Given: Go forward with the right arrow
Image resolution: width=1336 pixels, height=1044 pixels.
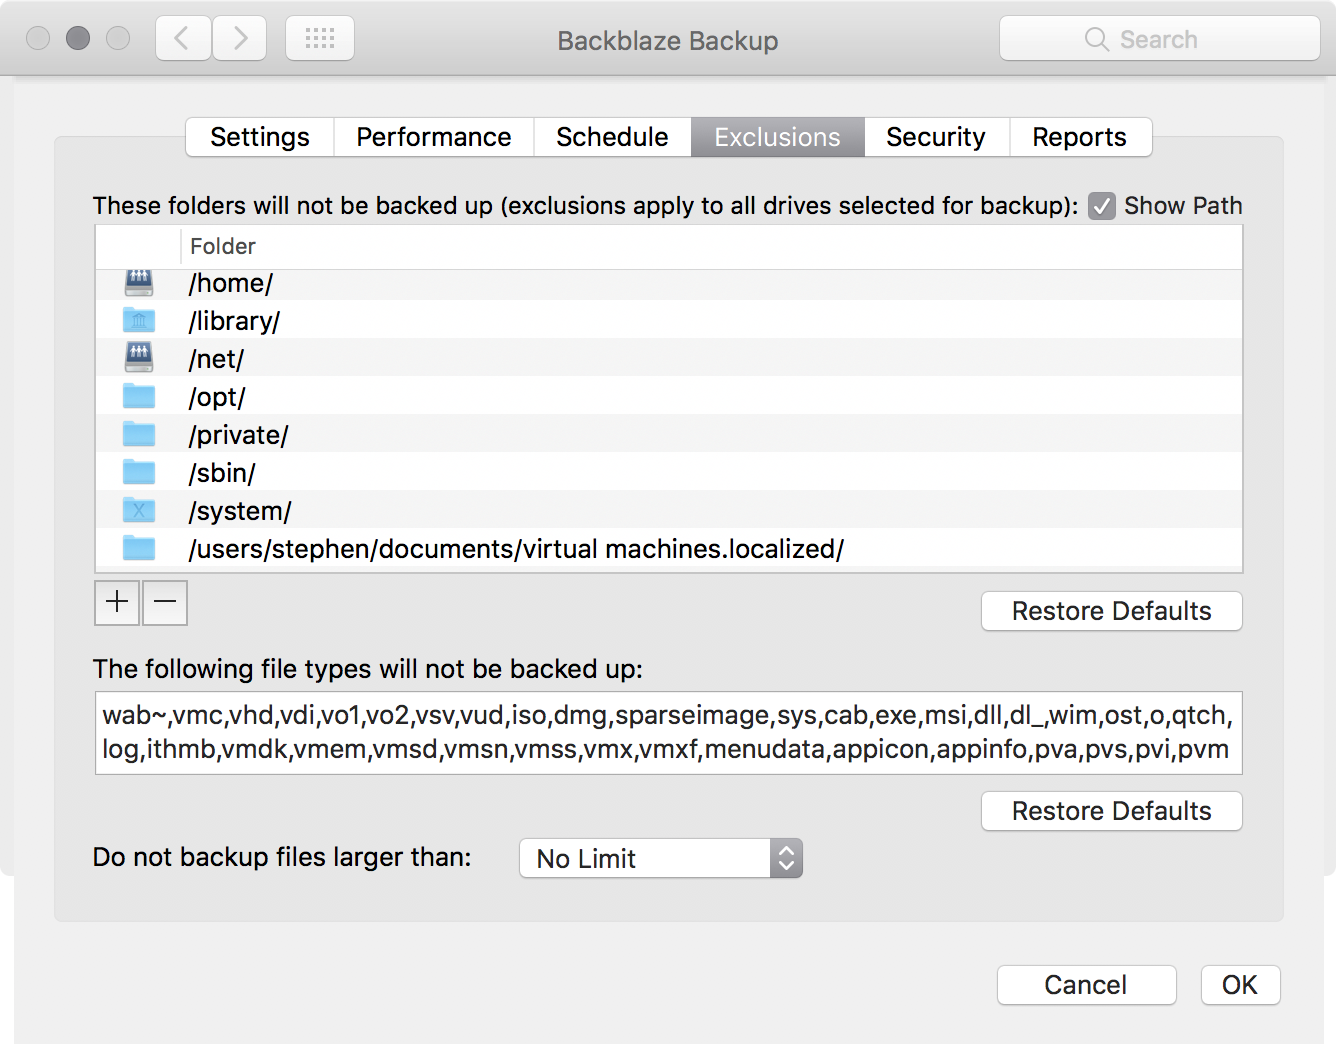Looking at the screenshot, I should click(239, 39).
